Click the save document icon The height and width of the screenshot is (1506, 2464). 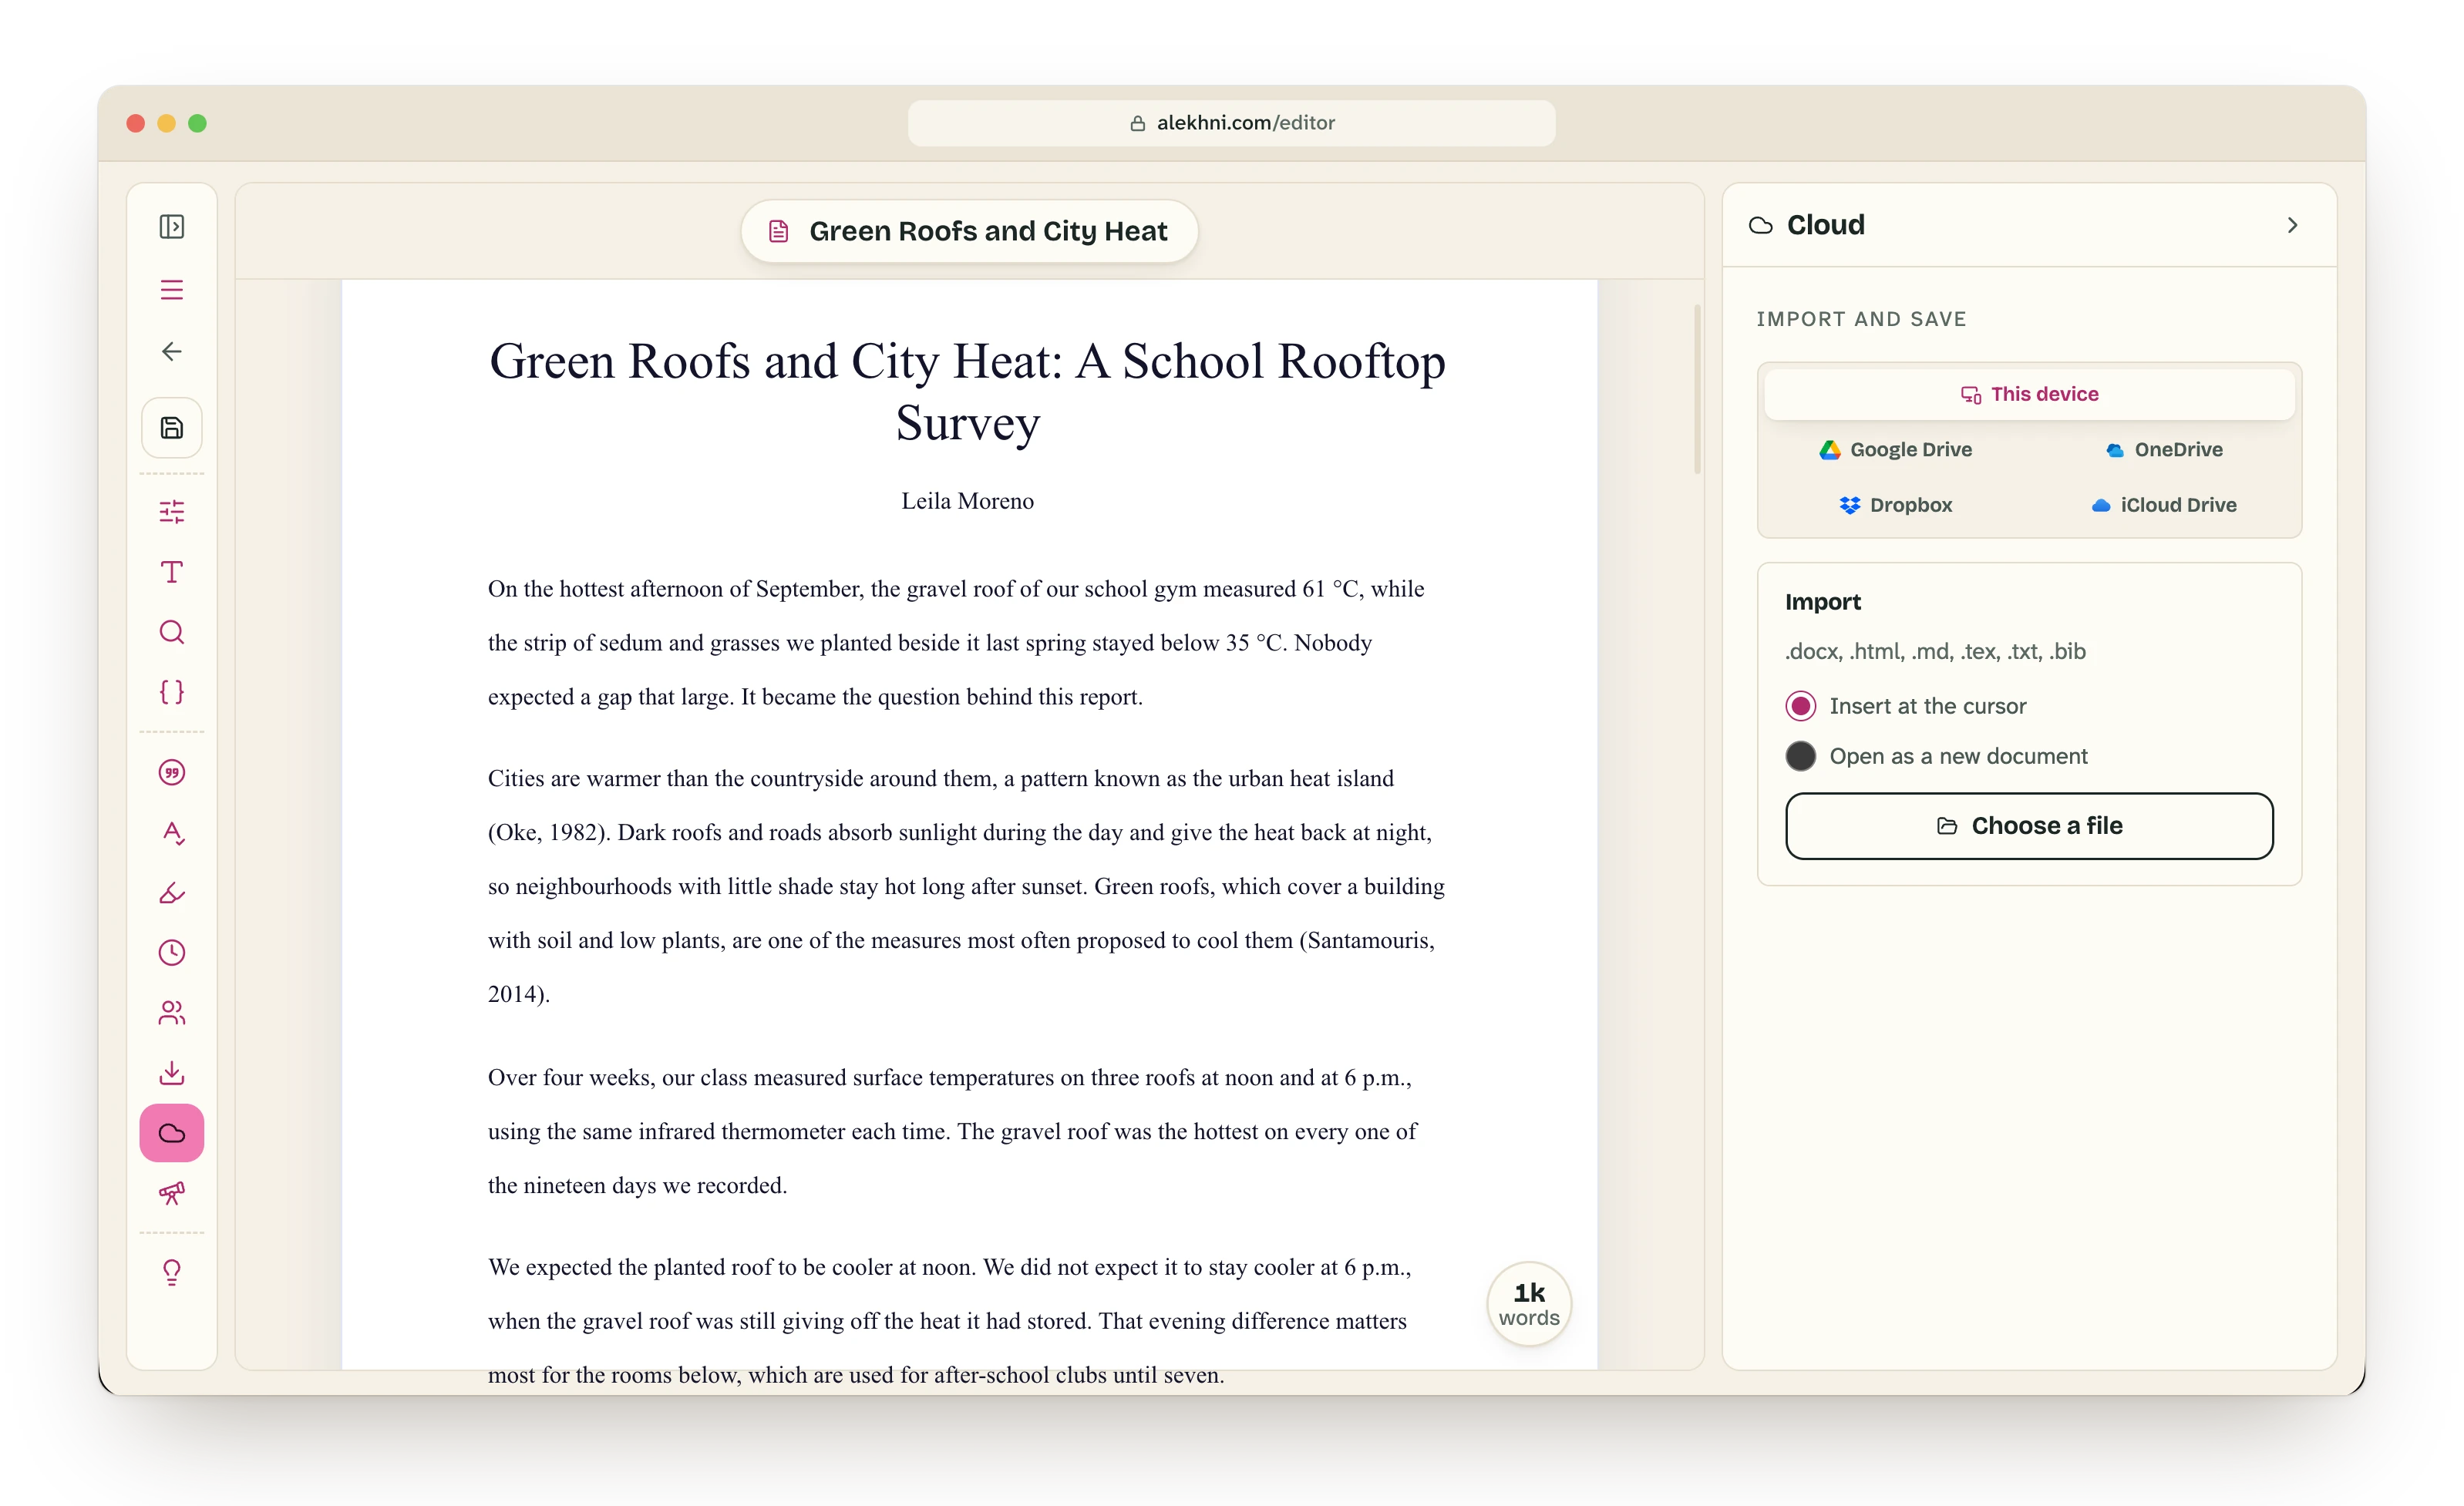click(172, 428)
